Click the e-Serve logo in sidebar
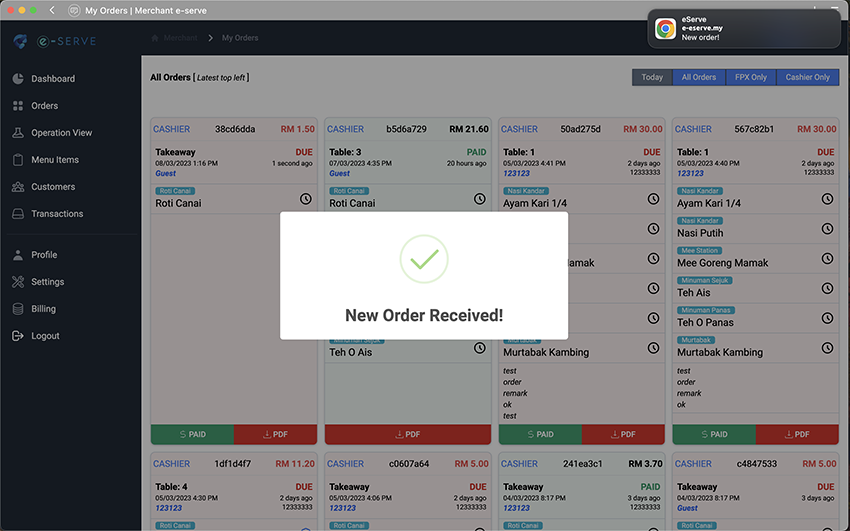 click(x=55, y=41)
